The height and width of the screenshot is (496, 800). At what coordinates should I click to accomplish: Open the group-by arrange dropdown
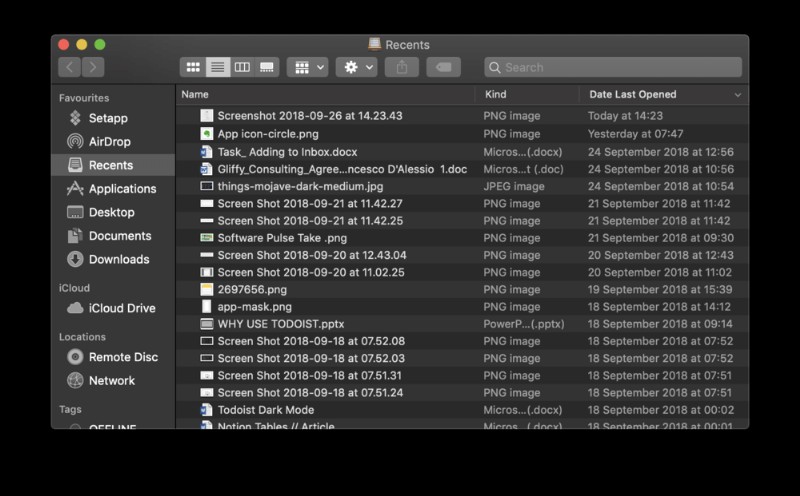(308, 67)
